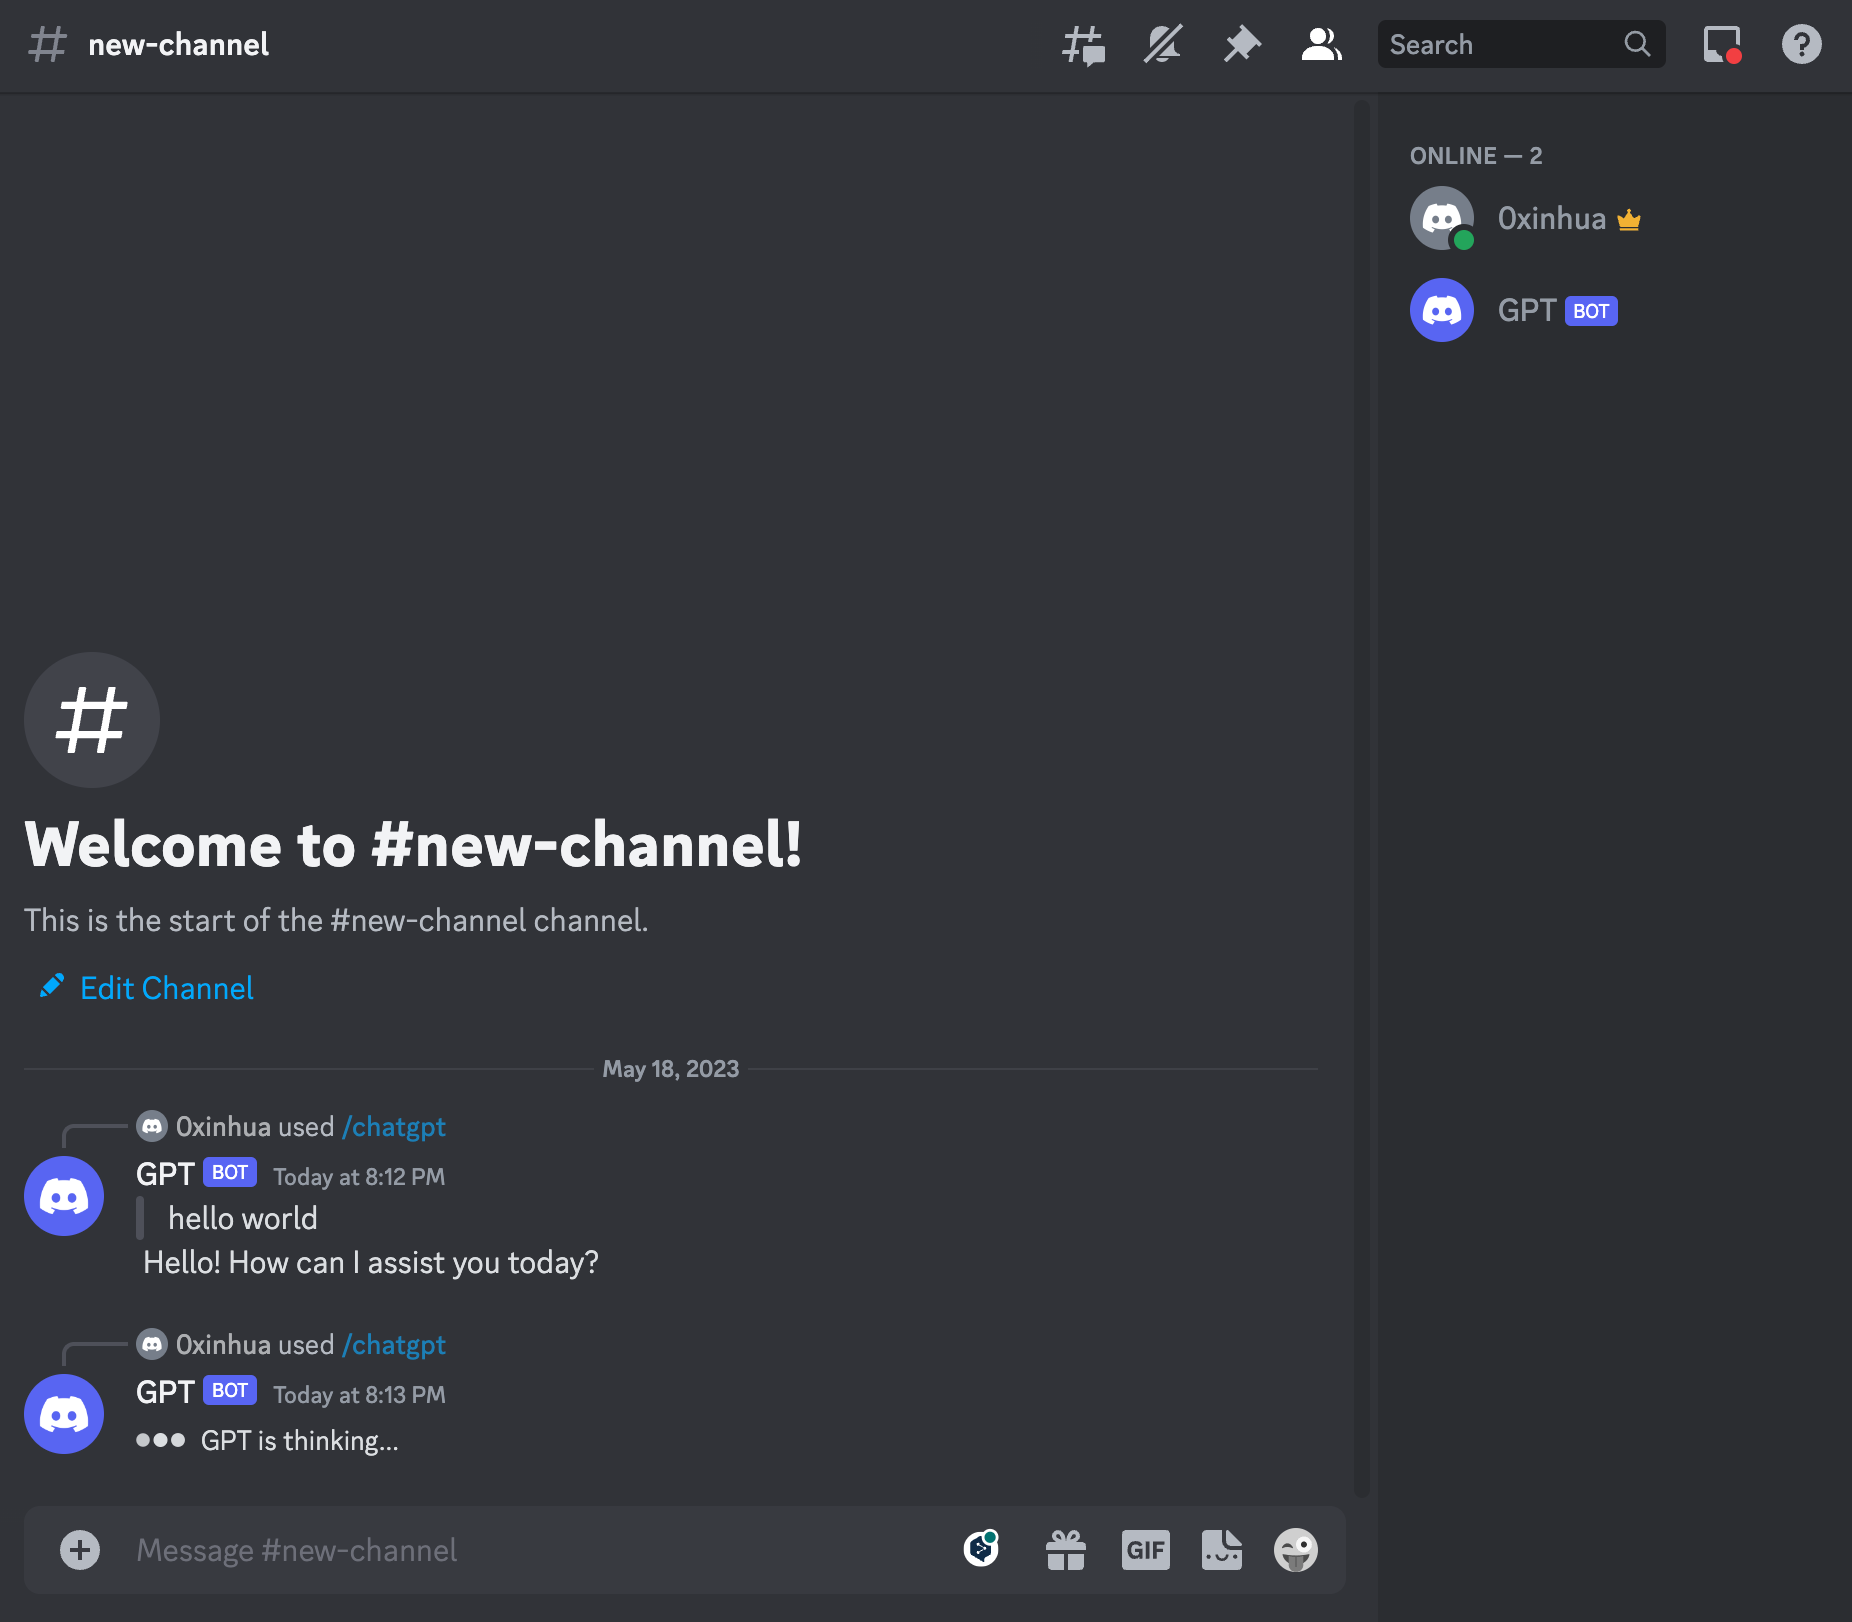This screenshot has height=1622, width=1852.
Task: Click the 'Welcome to #new-channel!' heading
Action: click(413, 845)
